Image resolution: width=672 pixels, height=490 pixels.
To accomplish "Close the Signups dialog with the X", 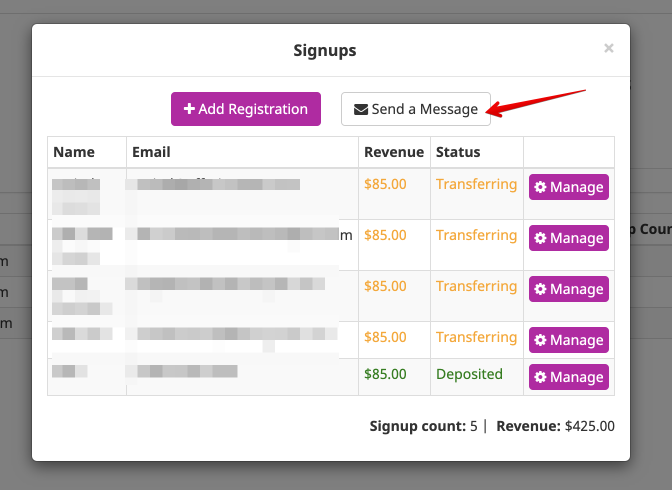I will pos(609,48).
